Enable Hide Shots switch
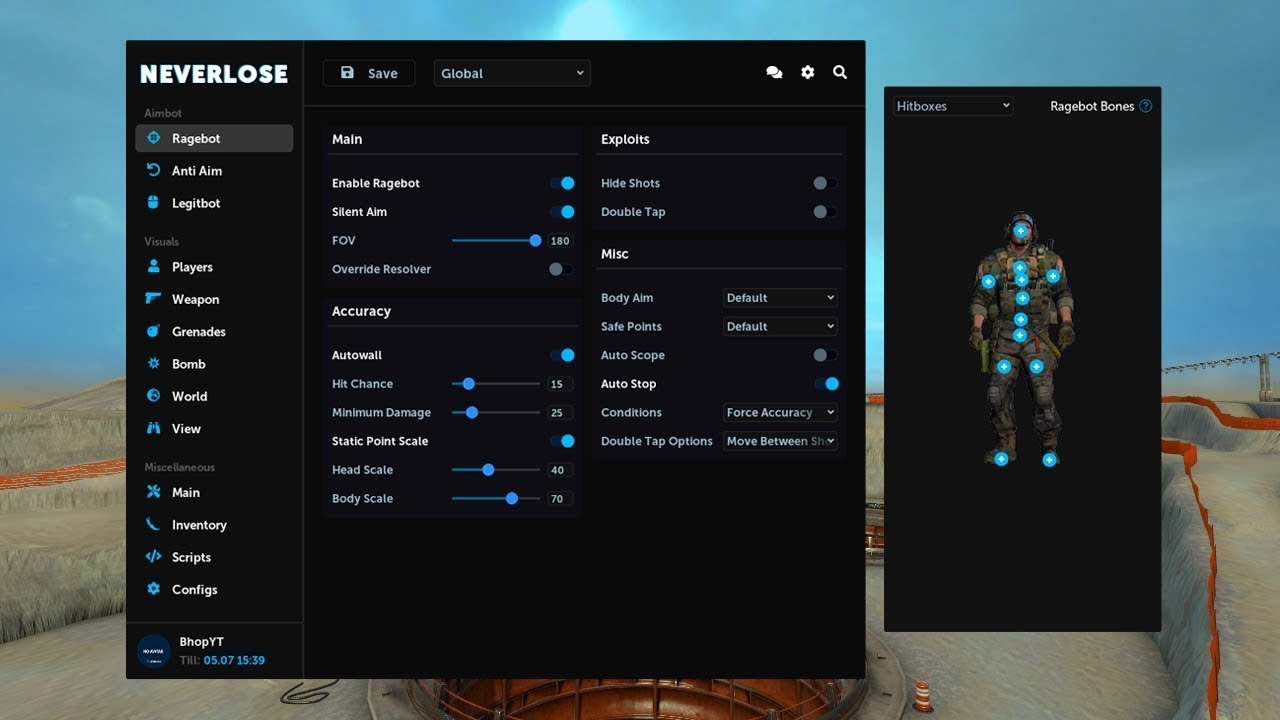This screenshot has height=720, width=1280. pos(825,183)
